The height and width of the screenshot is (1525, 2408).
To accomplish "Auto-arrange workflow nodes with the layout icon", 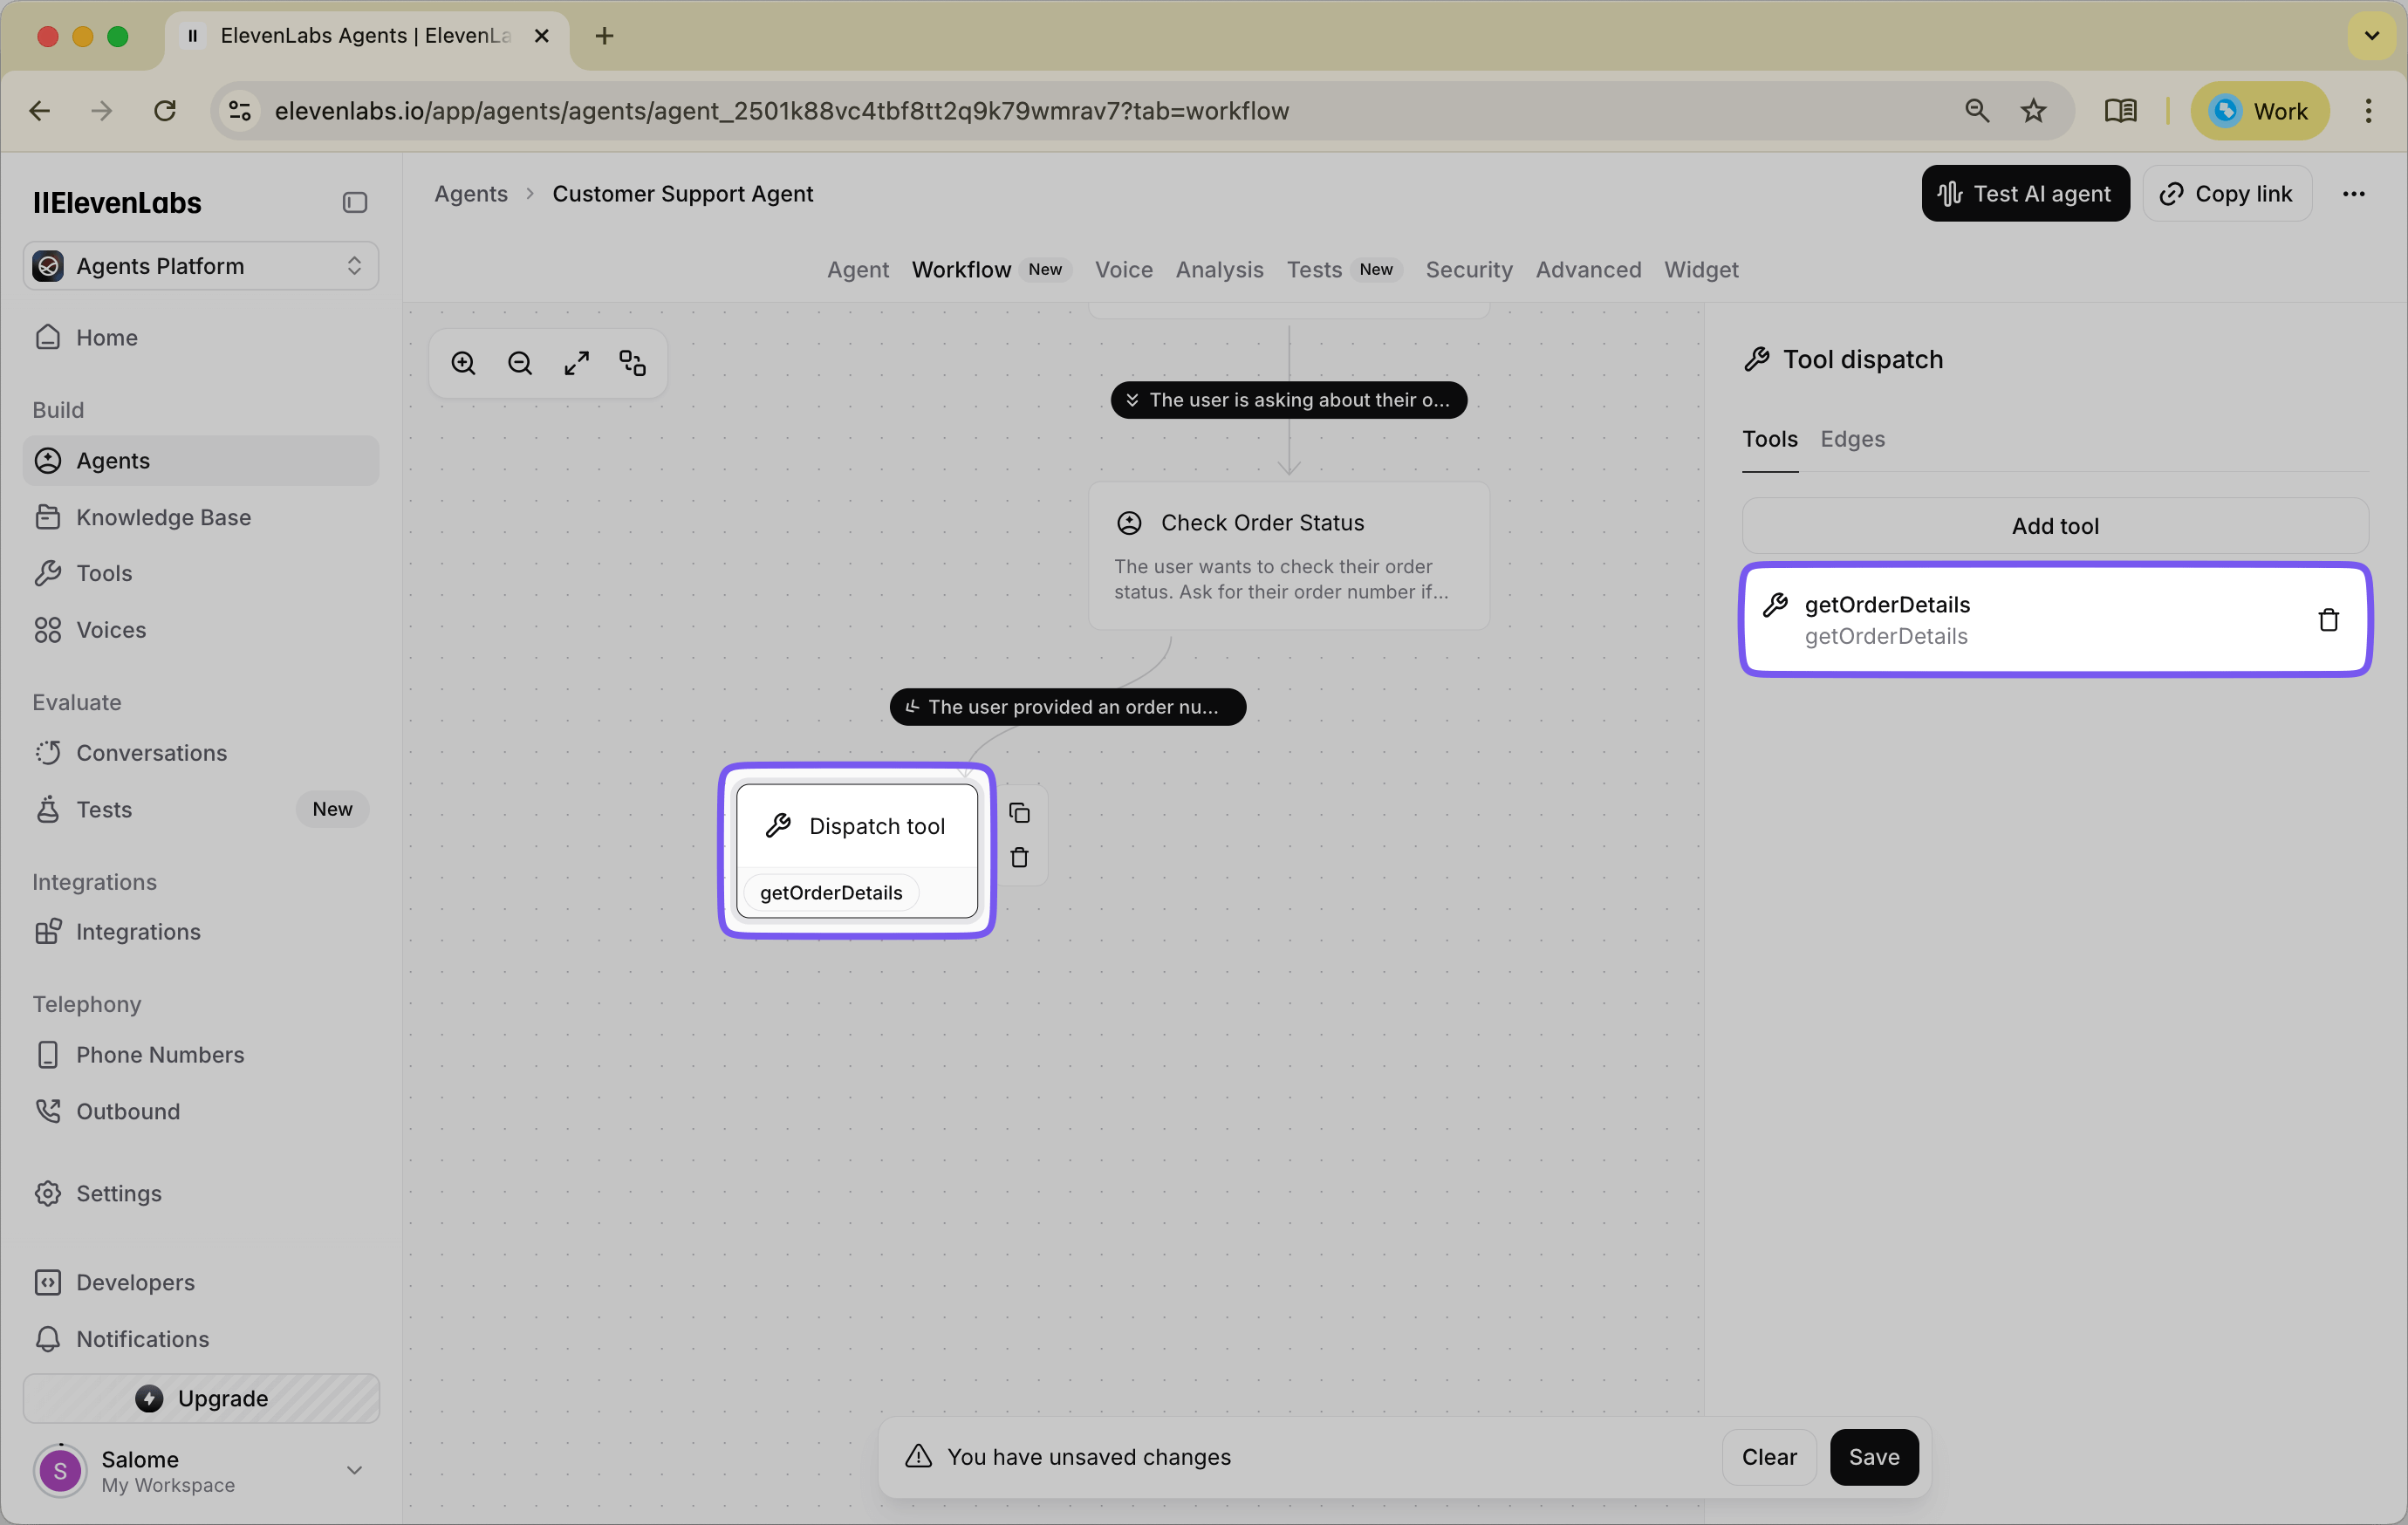I will click(x=632, y=362).
